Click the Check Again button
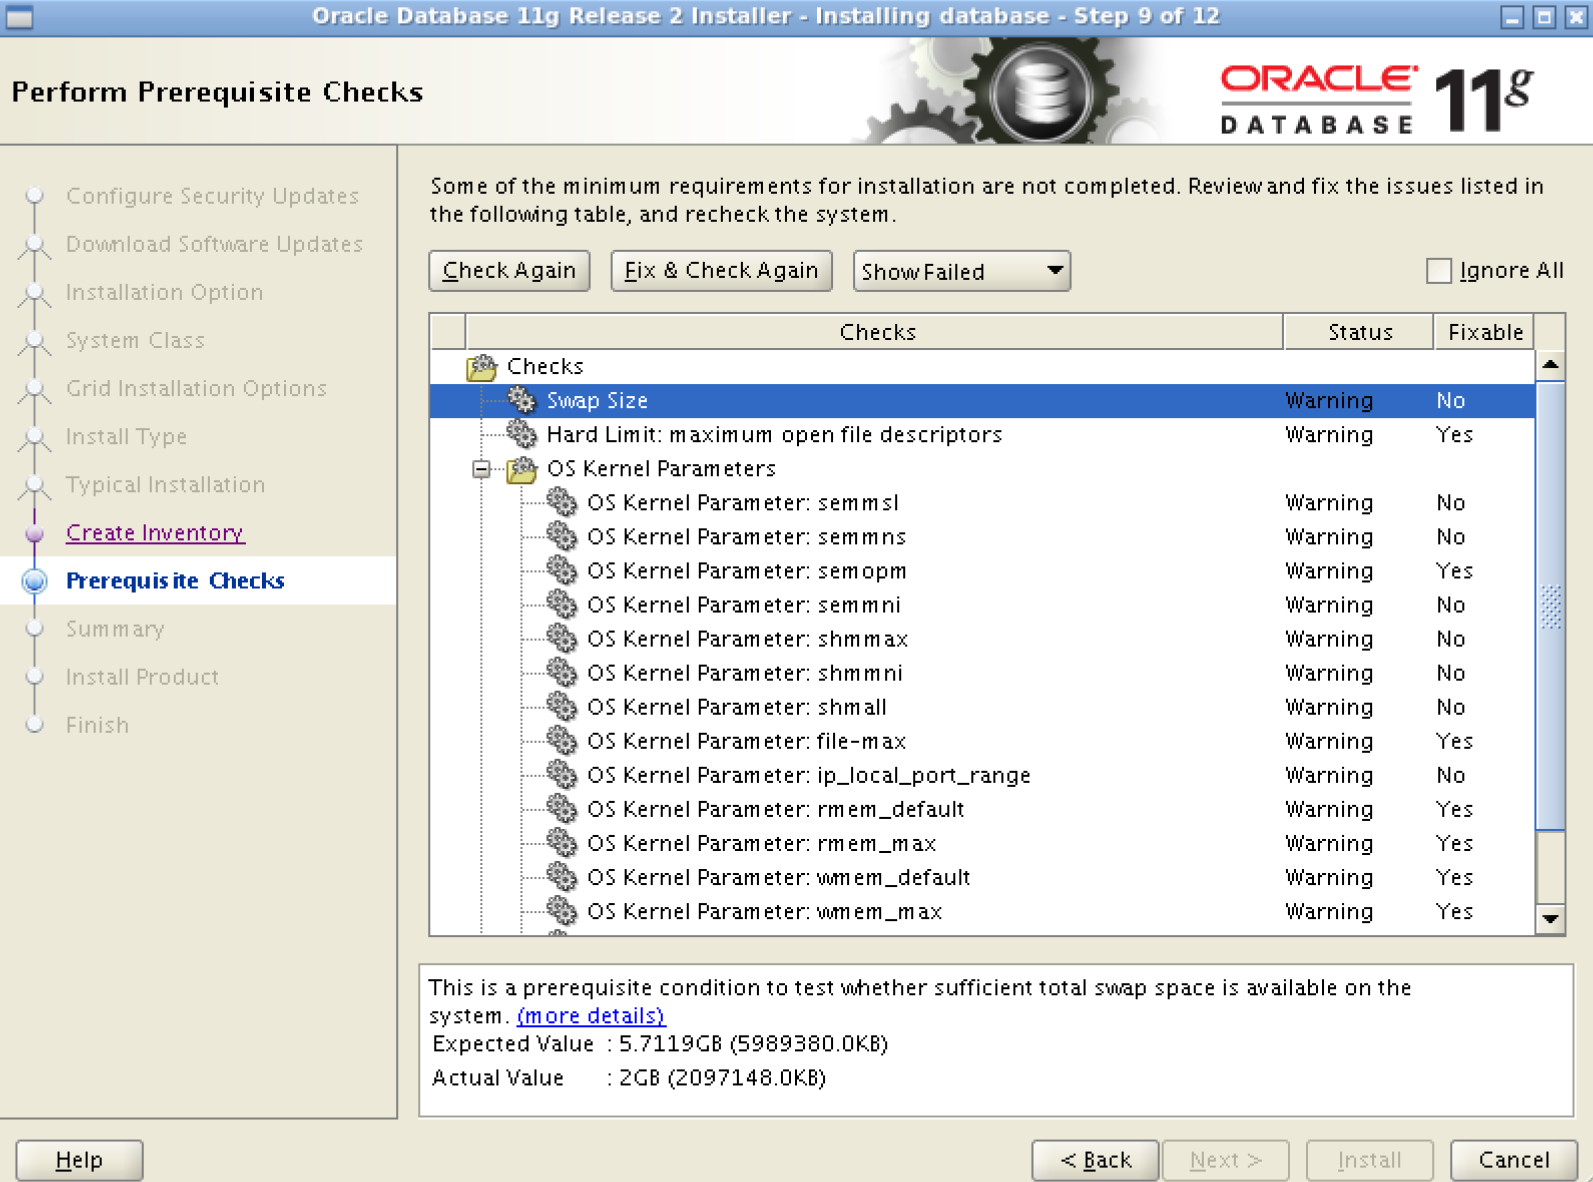The image size is (1593, 1182). [509, 271]
